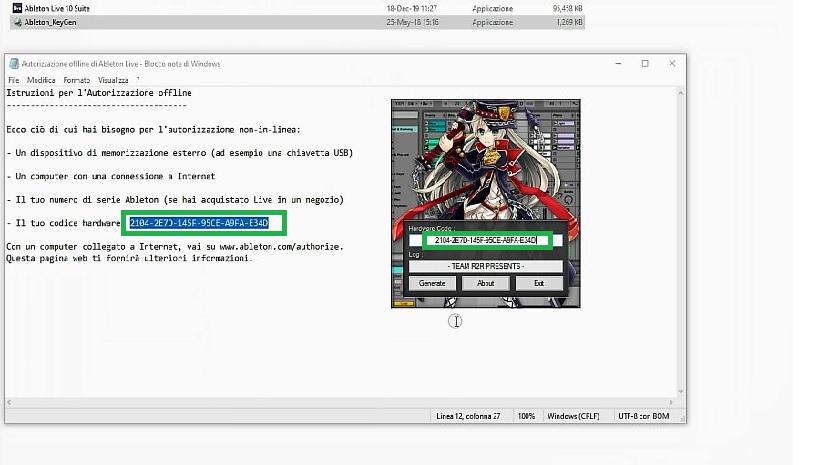Click the Hardware Code input field in keygen
The image size is (815, 465).
485,240
